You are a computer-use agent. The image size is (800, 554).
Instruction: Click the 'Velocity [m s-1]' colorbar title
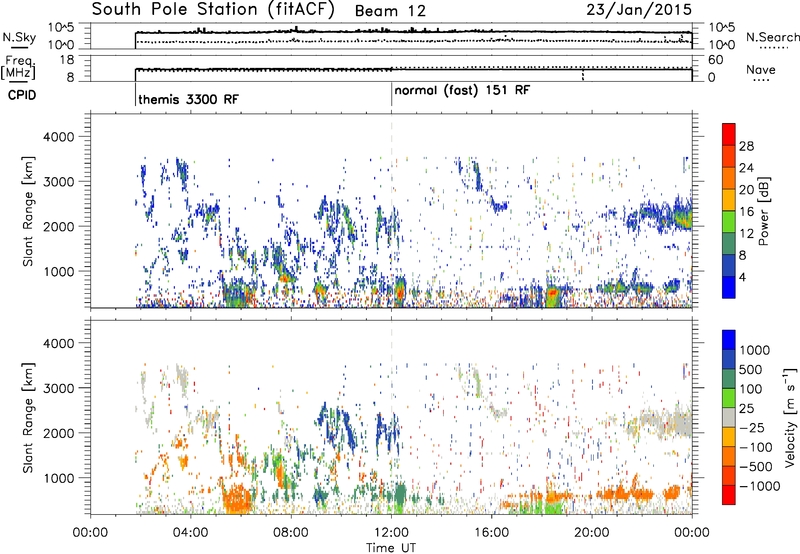(790, 417)
